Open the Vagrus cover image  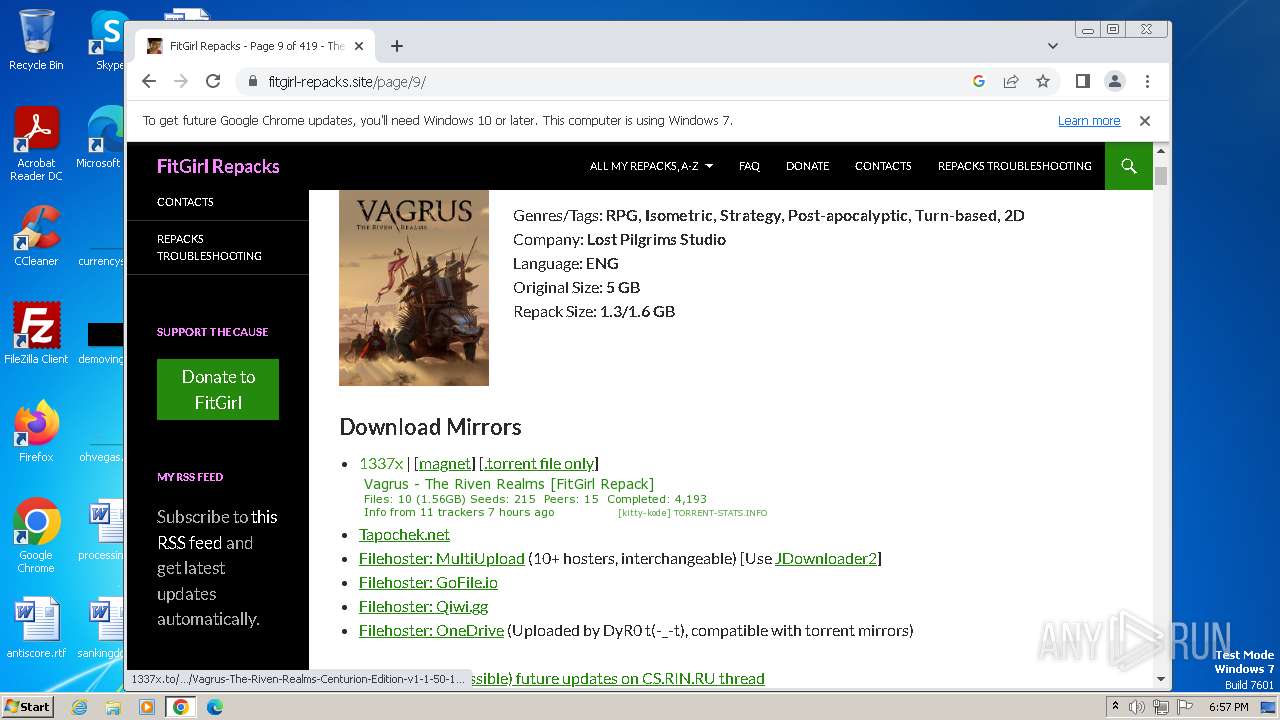(414, 288)
